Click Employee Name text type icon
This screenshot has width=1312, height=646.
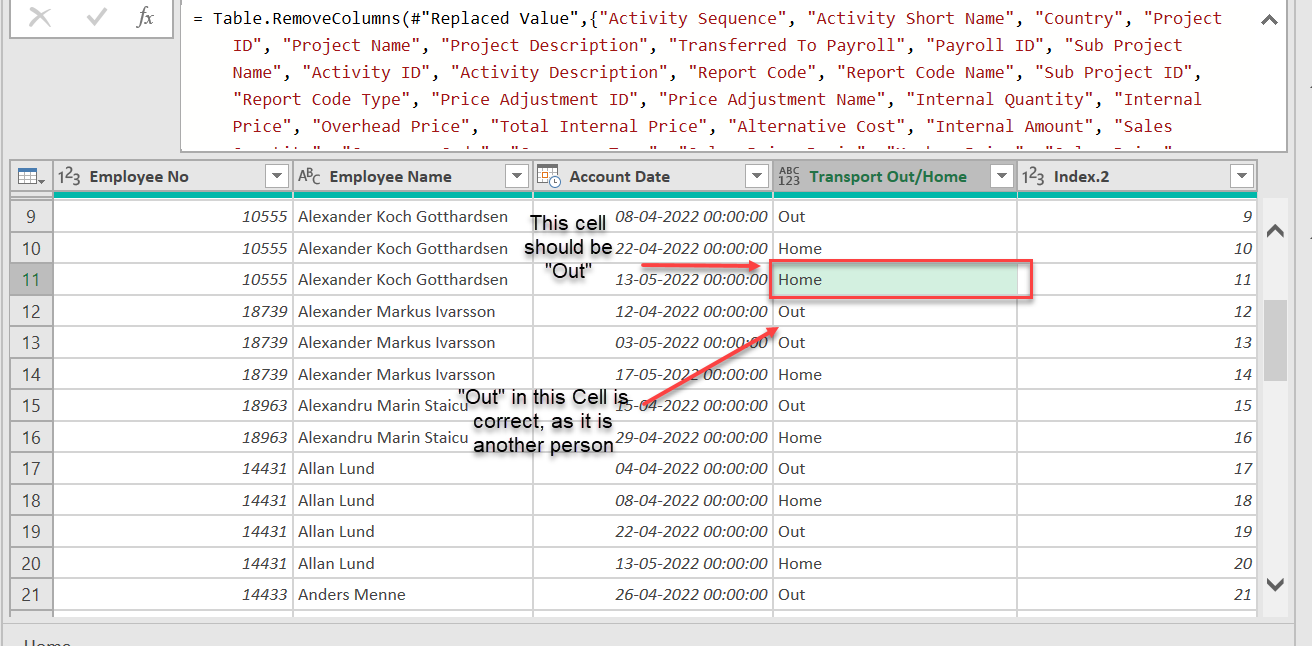click(309, 176)
